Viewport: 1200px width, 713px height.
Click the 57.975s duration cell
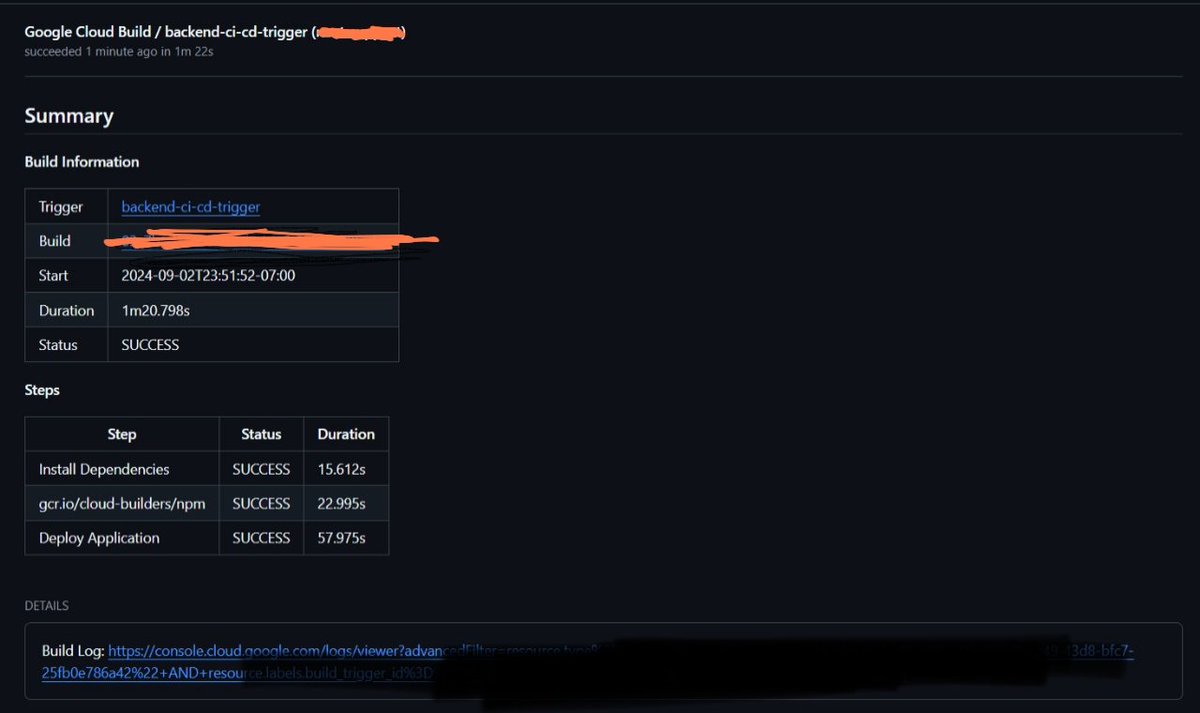pyautogui.click(x=341, y=538)
